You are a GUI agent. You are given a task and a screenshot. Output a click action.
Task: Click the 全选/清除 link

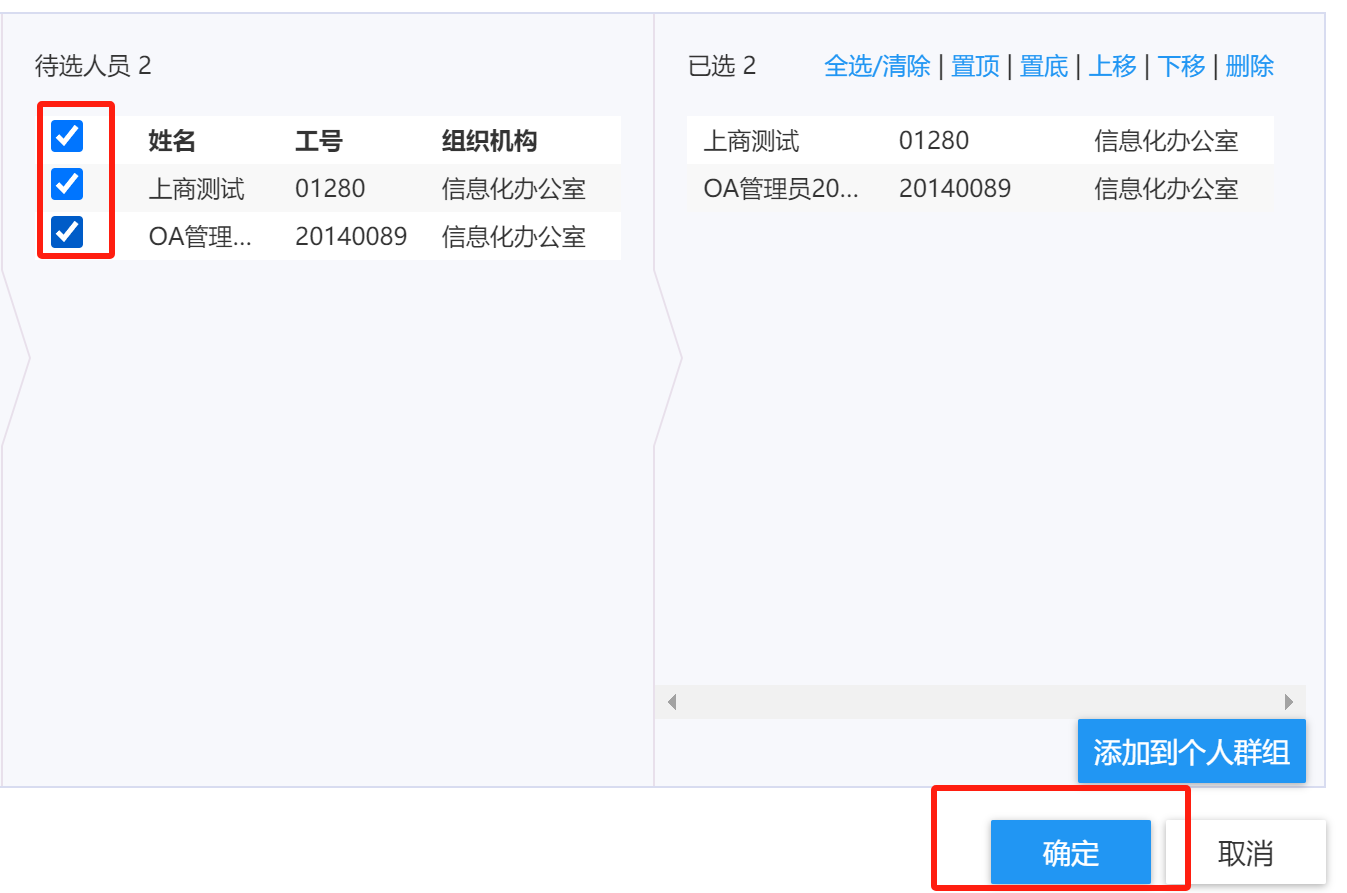(x=877, y=66)
